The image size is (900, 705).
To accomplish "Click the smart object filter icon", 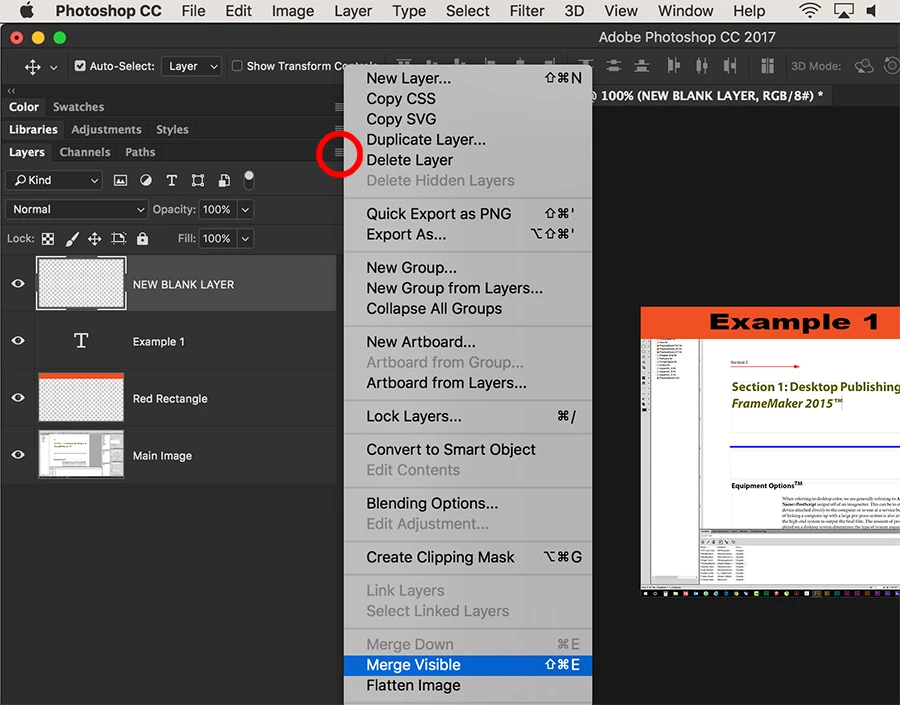I will (x=224, y=180).
